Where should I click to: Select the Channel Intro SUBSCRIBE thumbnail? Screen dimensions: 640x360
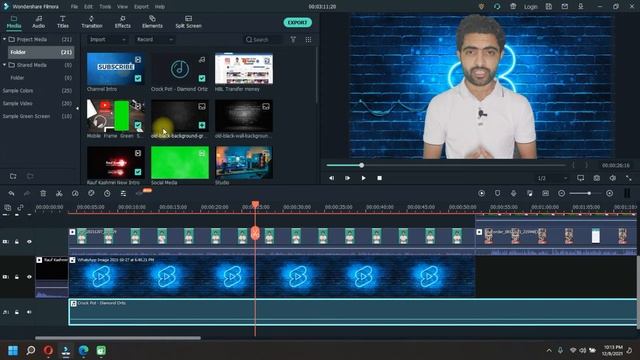tap(116, 69)
